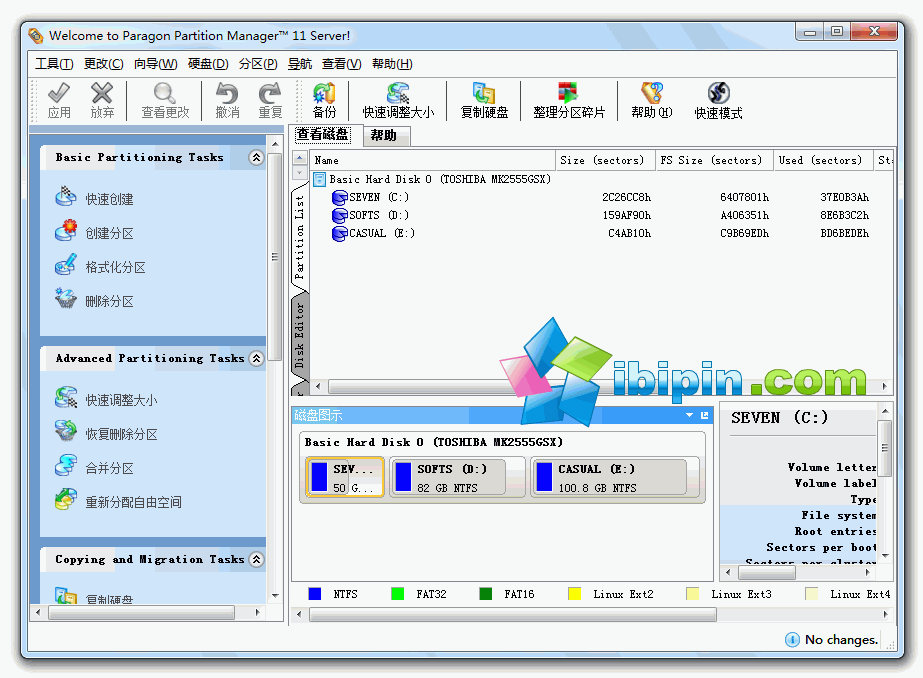Collapse the Copying and Migration Tasks section
This screenshot has width=923, height=678.
click(x=256, y=559)
